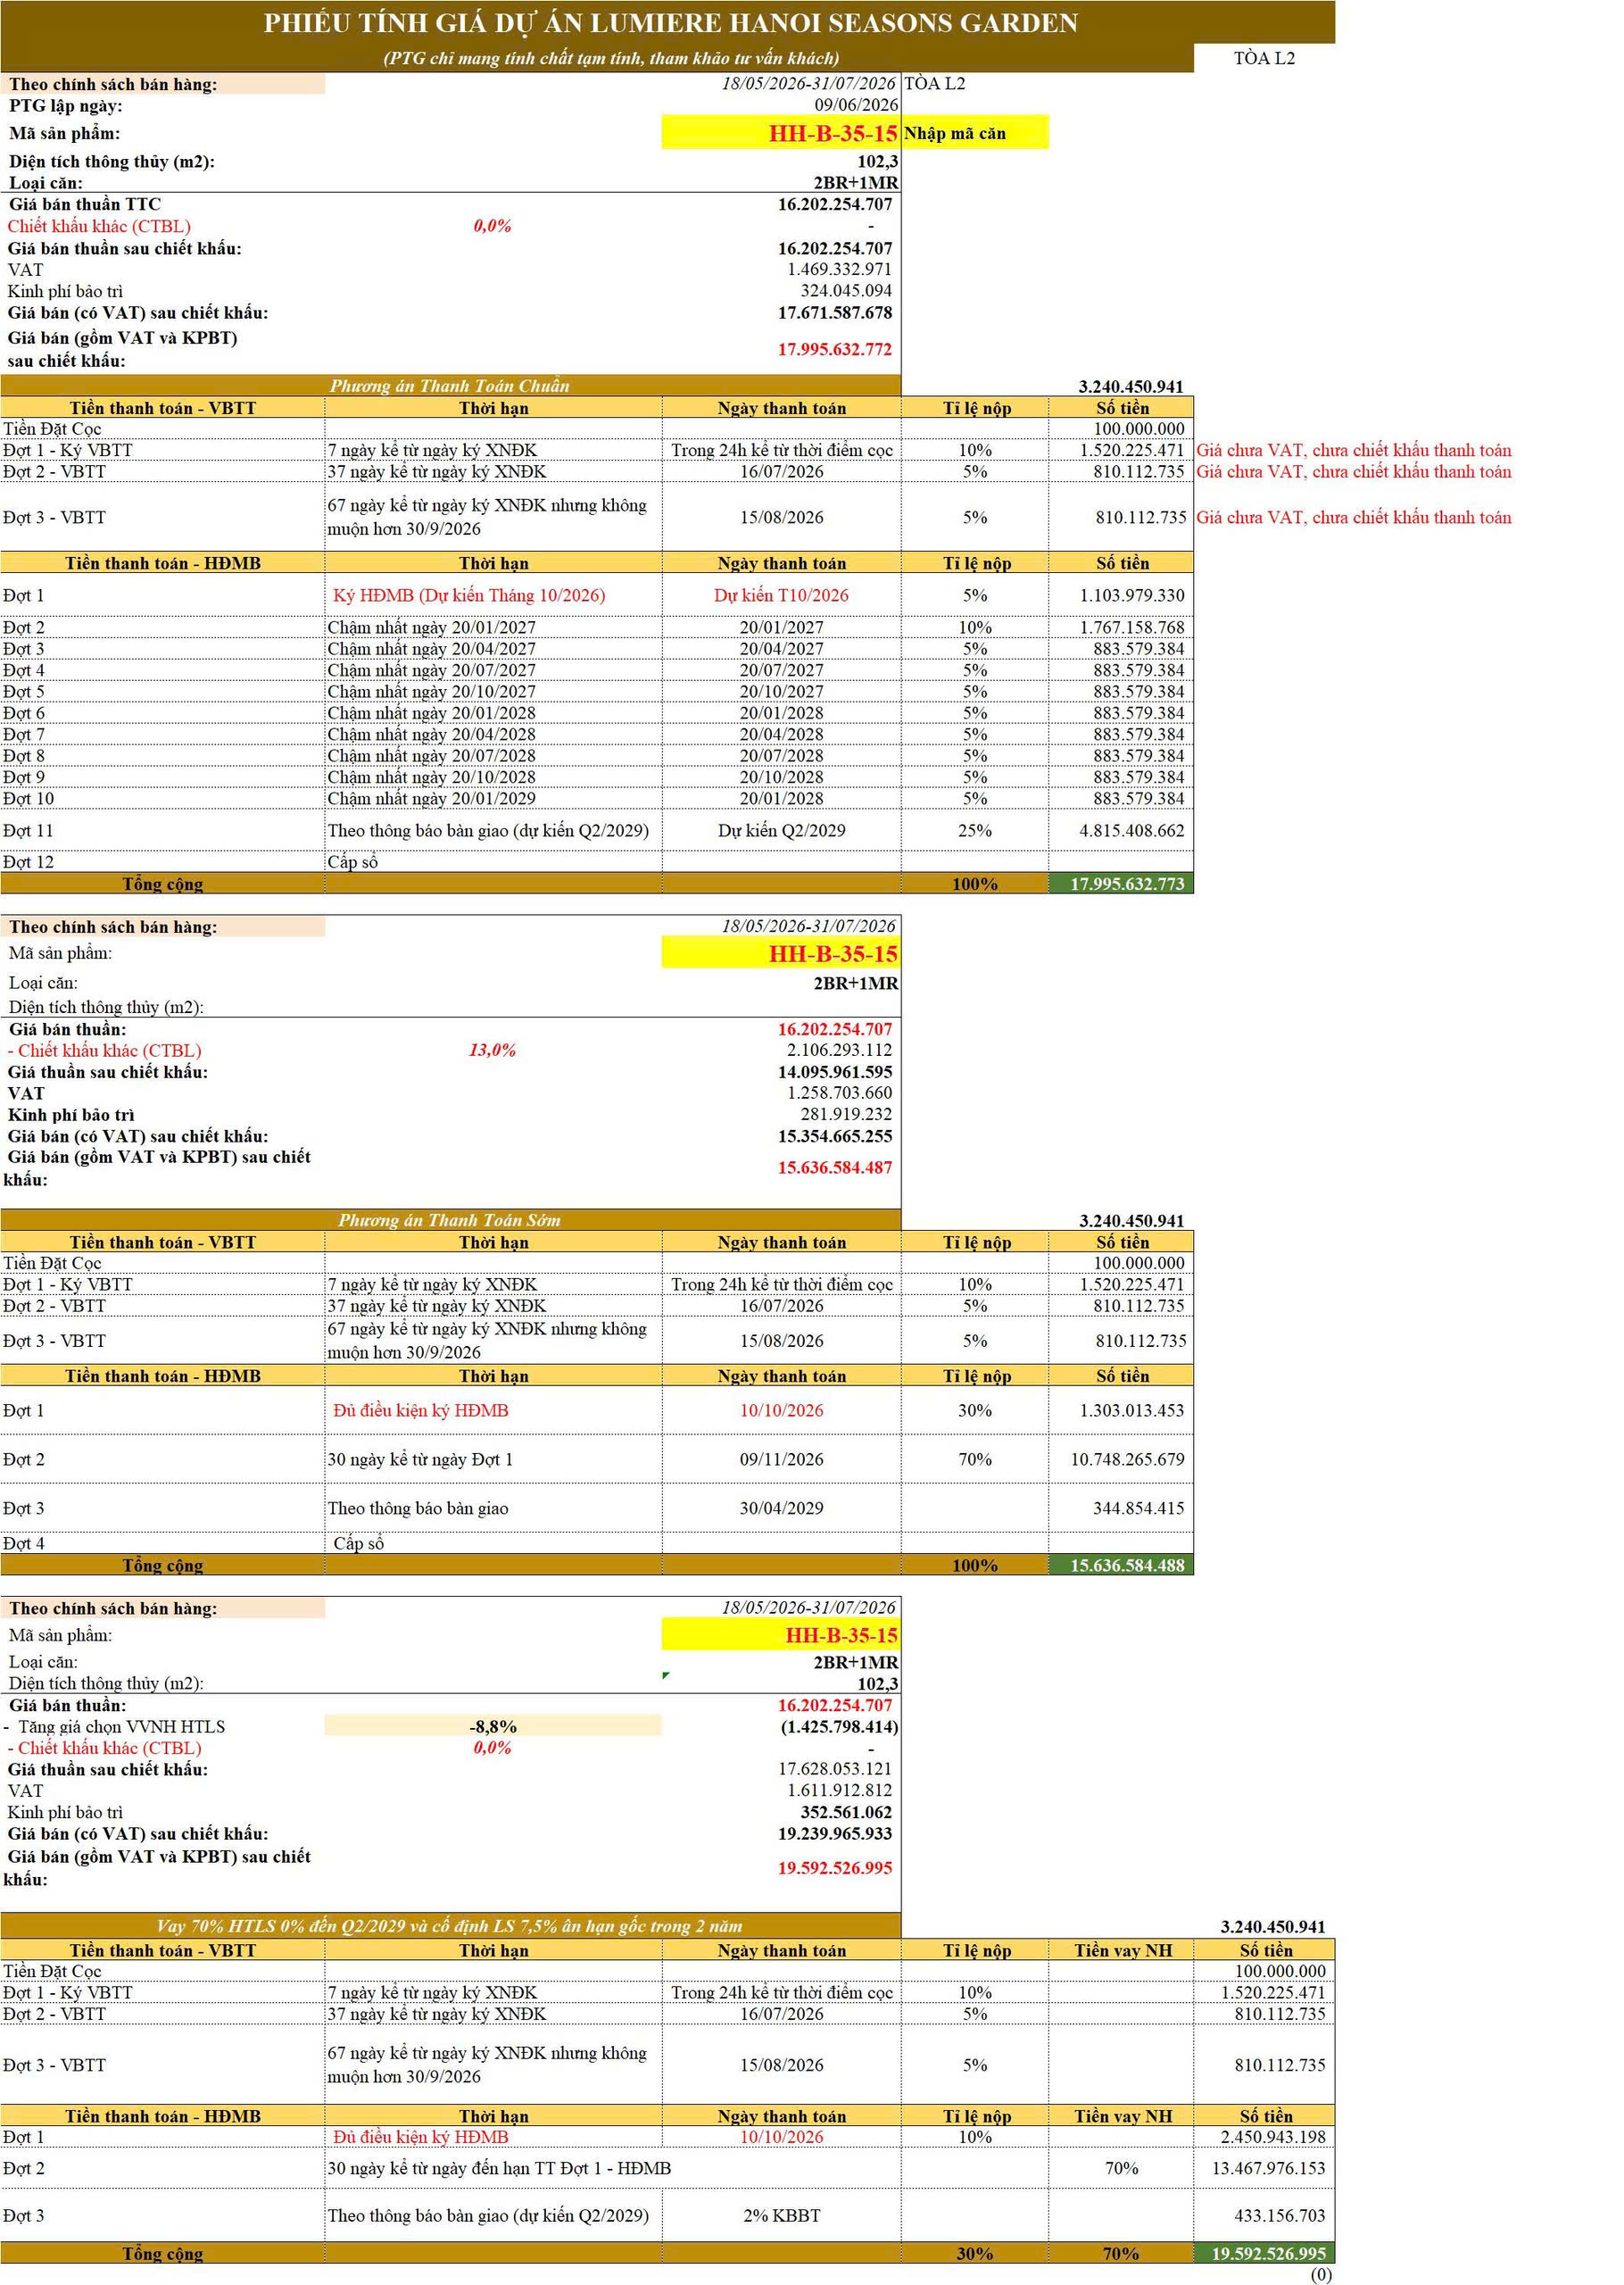Click the 'Dự kiến T10/2026' date cell
Image resolution: width=1624 pixels, height=2285 pixels.
781,595
